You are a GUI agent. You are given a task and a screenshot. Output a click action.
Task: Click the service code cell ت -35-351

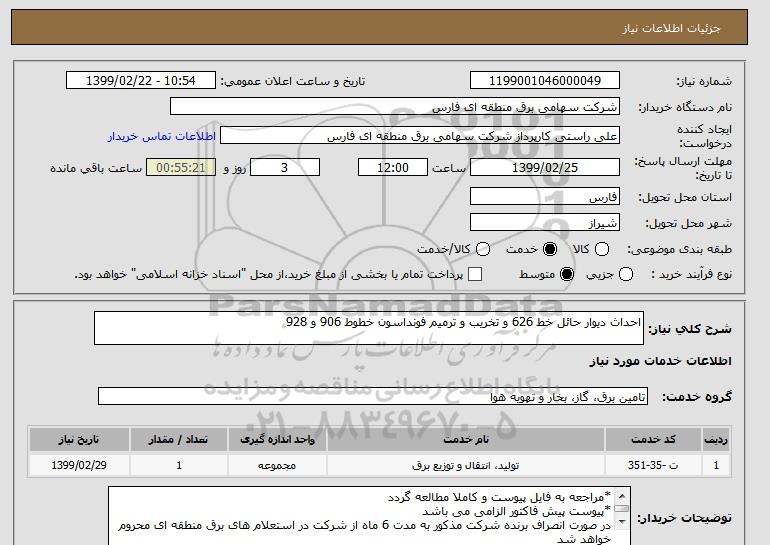click(653, 465)
